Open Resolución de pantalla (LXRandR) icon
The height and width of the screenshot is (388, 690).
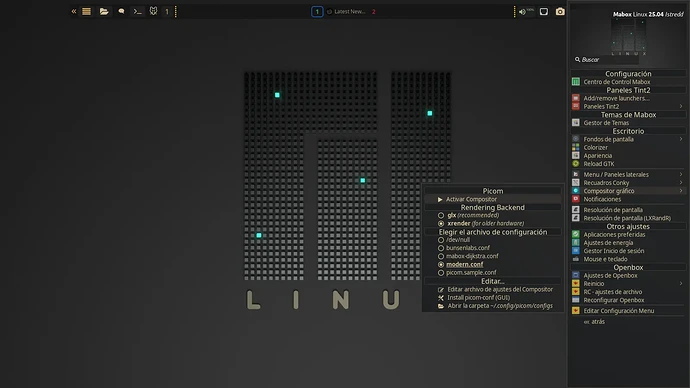pos(576,218)
